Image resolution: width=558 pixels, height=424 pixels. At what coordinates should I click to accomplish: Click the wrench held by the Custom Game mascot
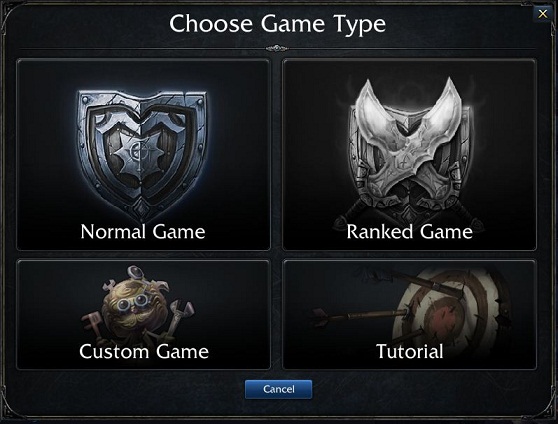pos(179,317)
